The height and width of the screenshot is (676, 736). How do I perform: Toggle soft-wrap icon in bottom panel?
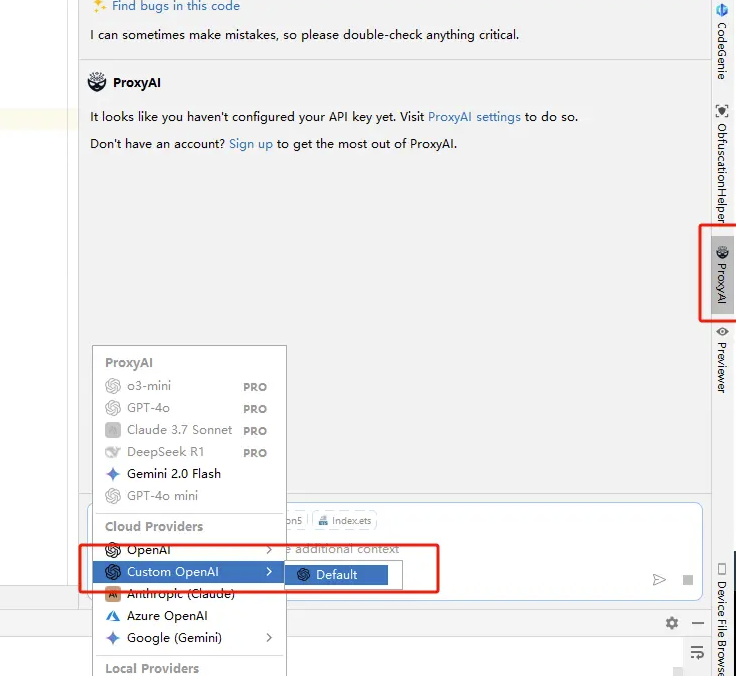pos(697,652)
